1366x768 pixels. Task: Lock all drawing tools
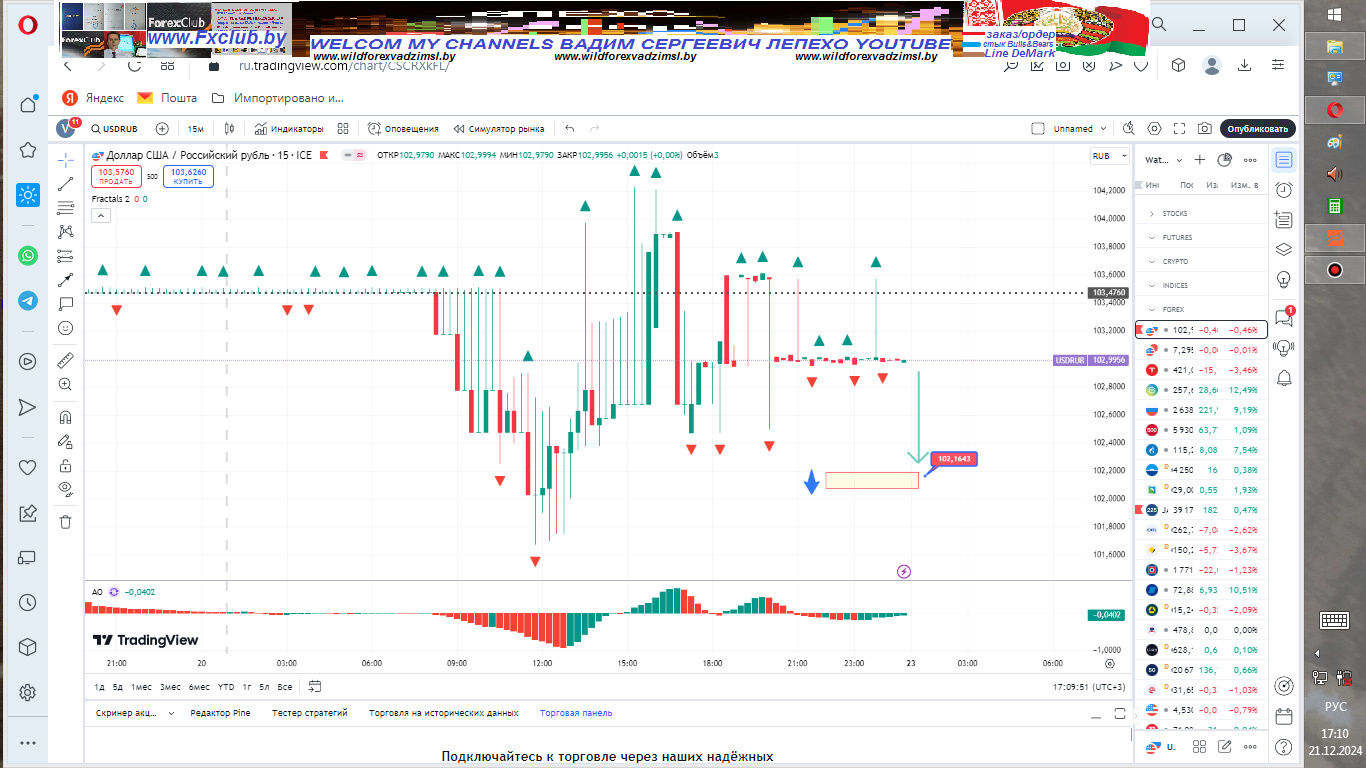pos(66,465)
